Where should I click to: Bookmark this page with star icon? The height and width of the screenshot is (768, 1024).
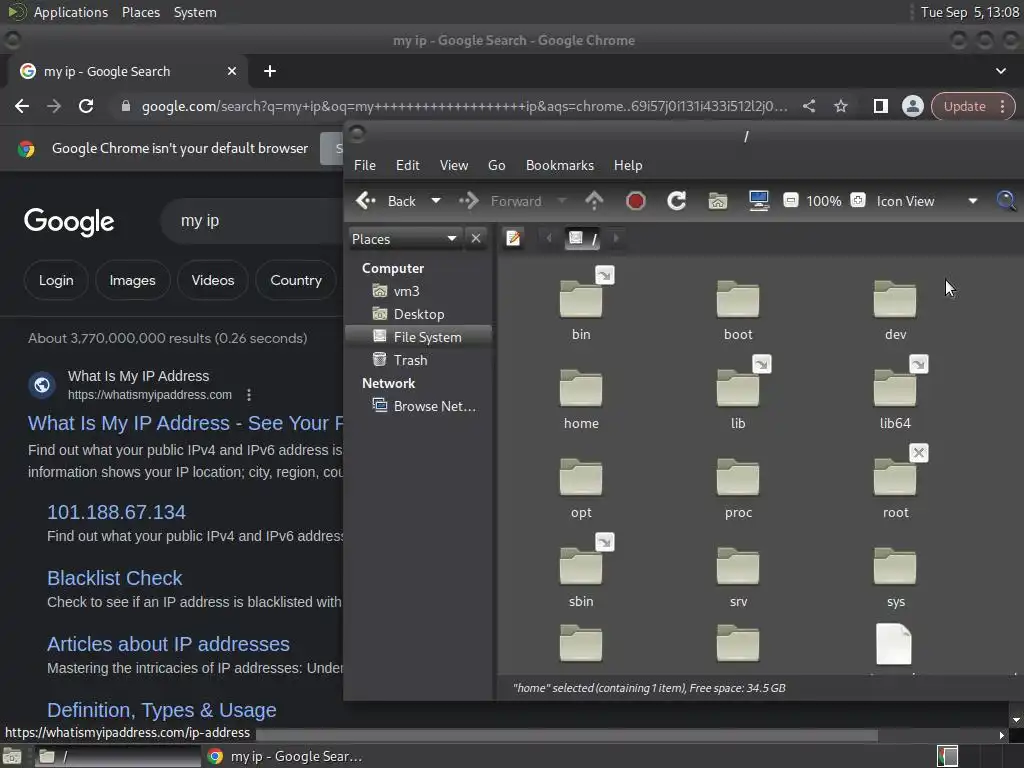pos(840,106)
